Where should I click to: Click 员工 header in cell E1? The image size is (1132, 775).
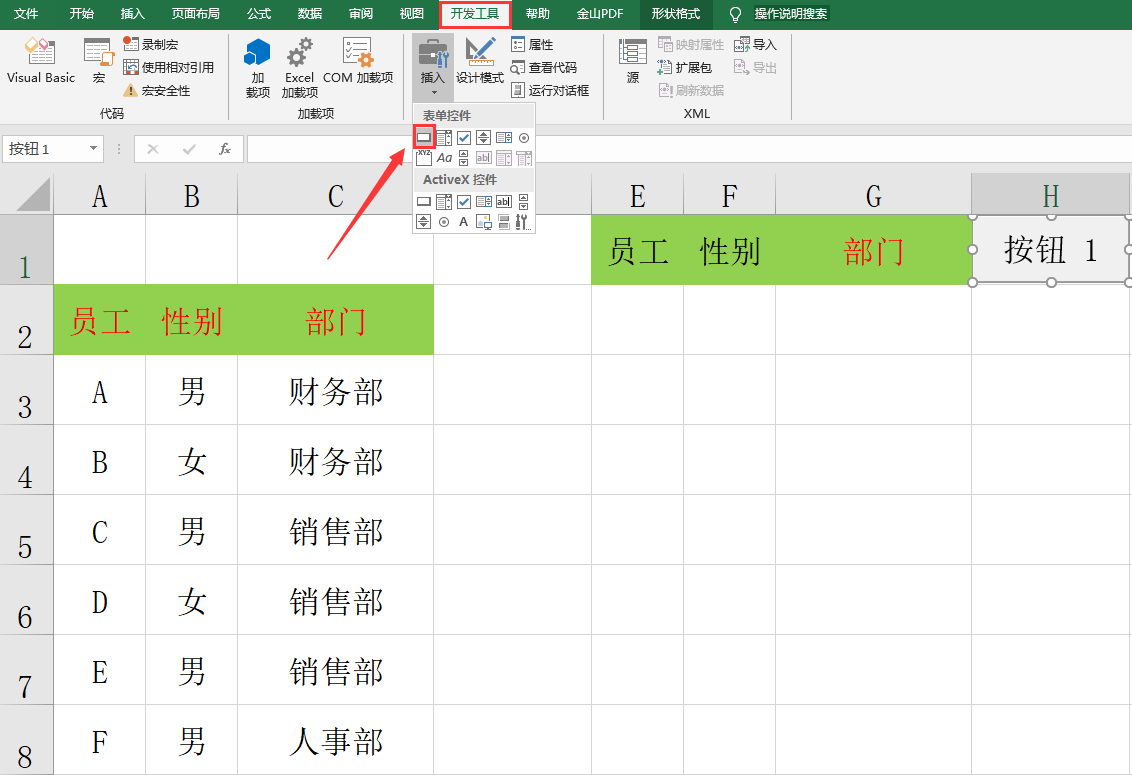(x=637, y=251)
